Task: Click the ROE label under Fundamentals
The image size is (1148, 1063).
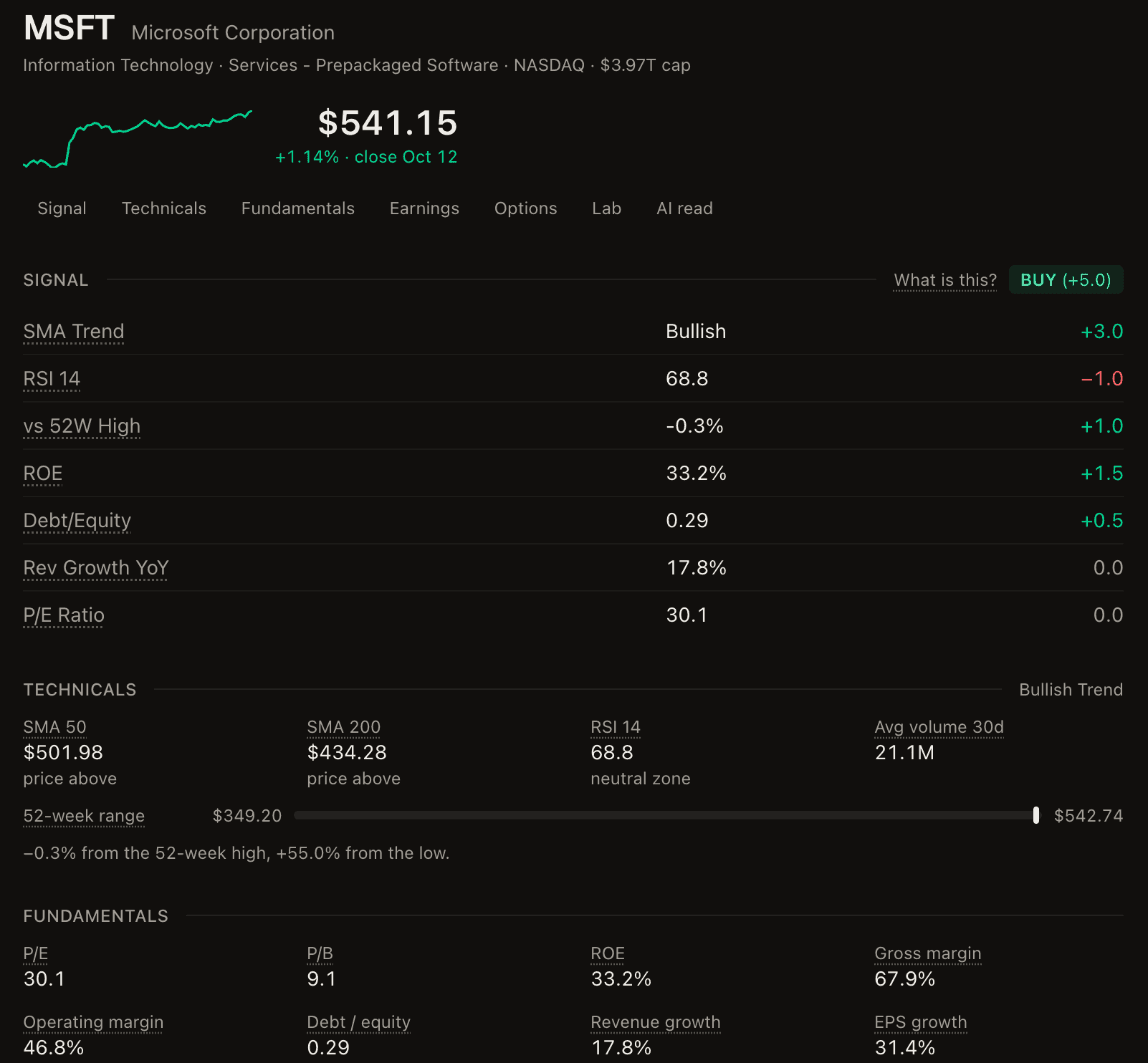Action: click(x=608, y=953)
